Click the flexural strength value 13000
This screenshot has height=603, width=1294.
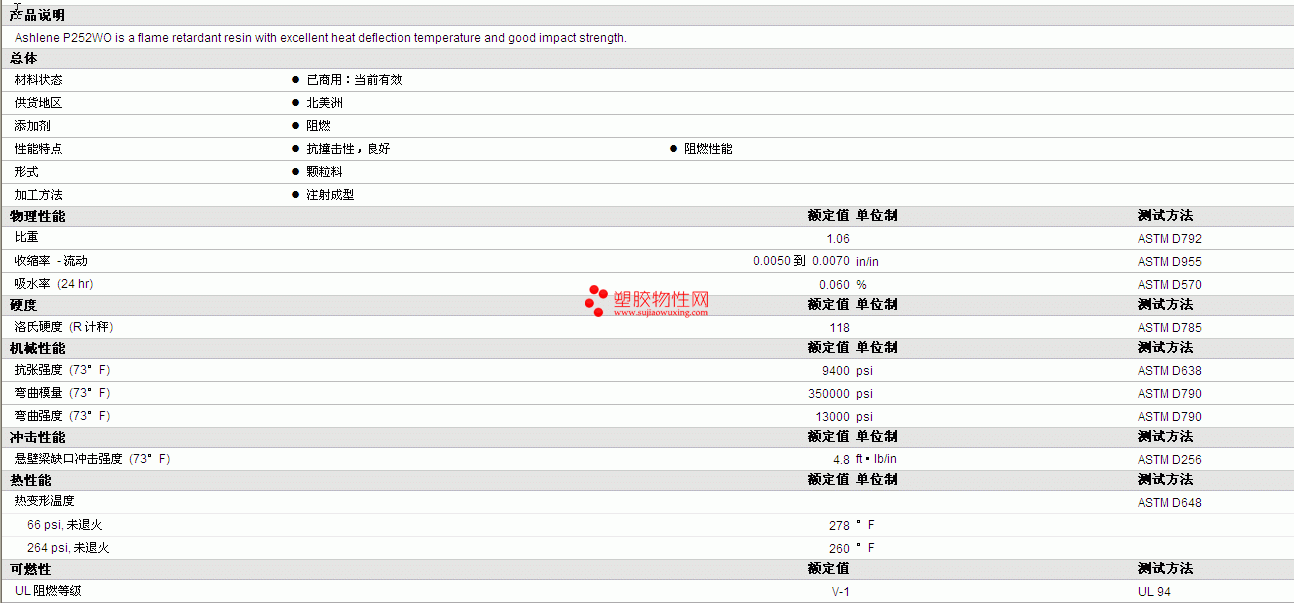coord(833,417)
